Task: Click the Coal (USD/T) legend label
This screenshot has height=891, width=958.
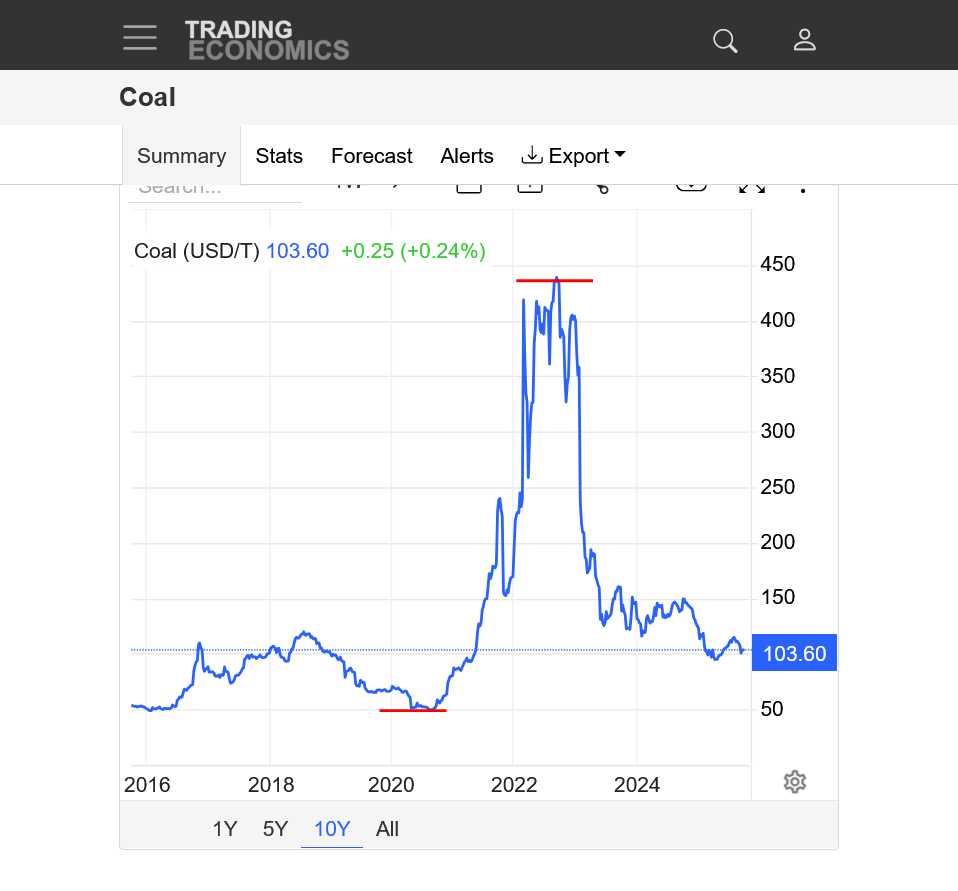Action: point(196,251)
